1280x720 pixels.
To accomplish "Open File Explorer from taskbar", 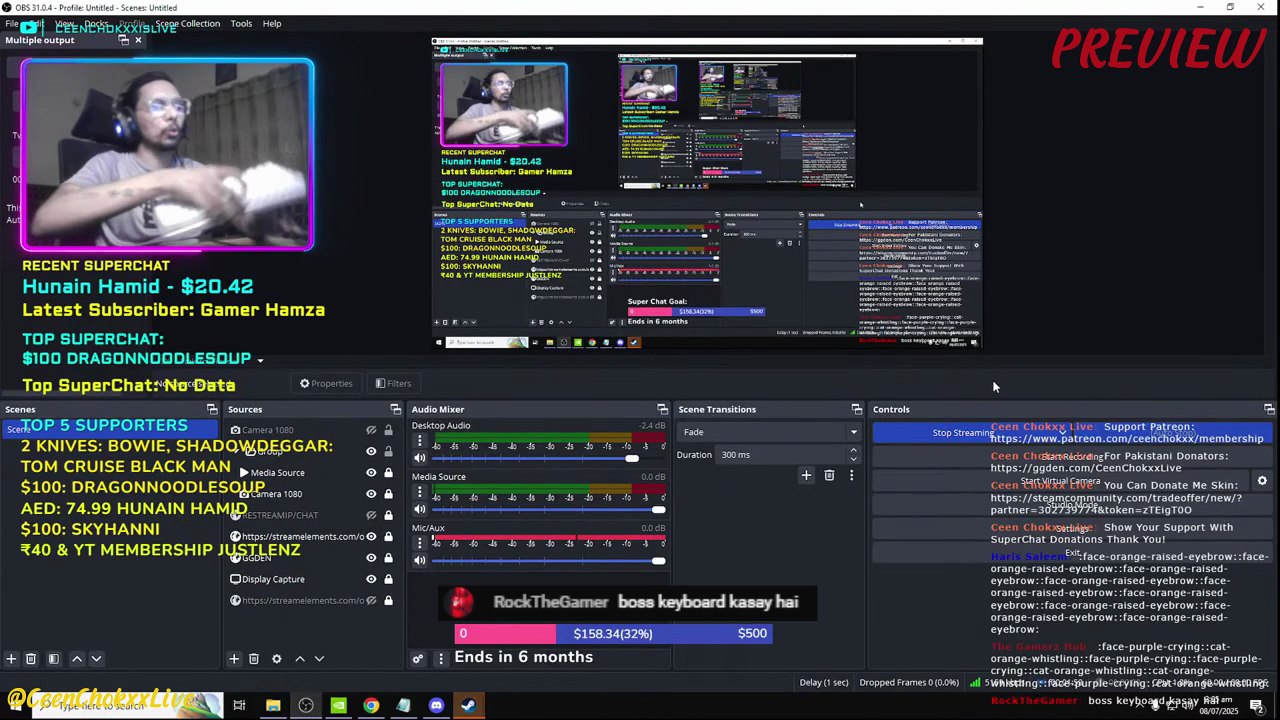I will point(273,706).
